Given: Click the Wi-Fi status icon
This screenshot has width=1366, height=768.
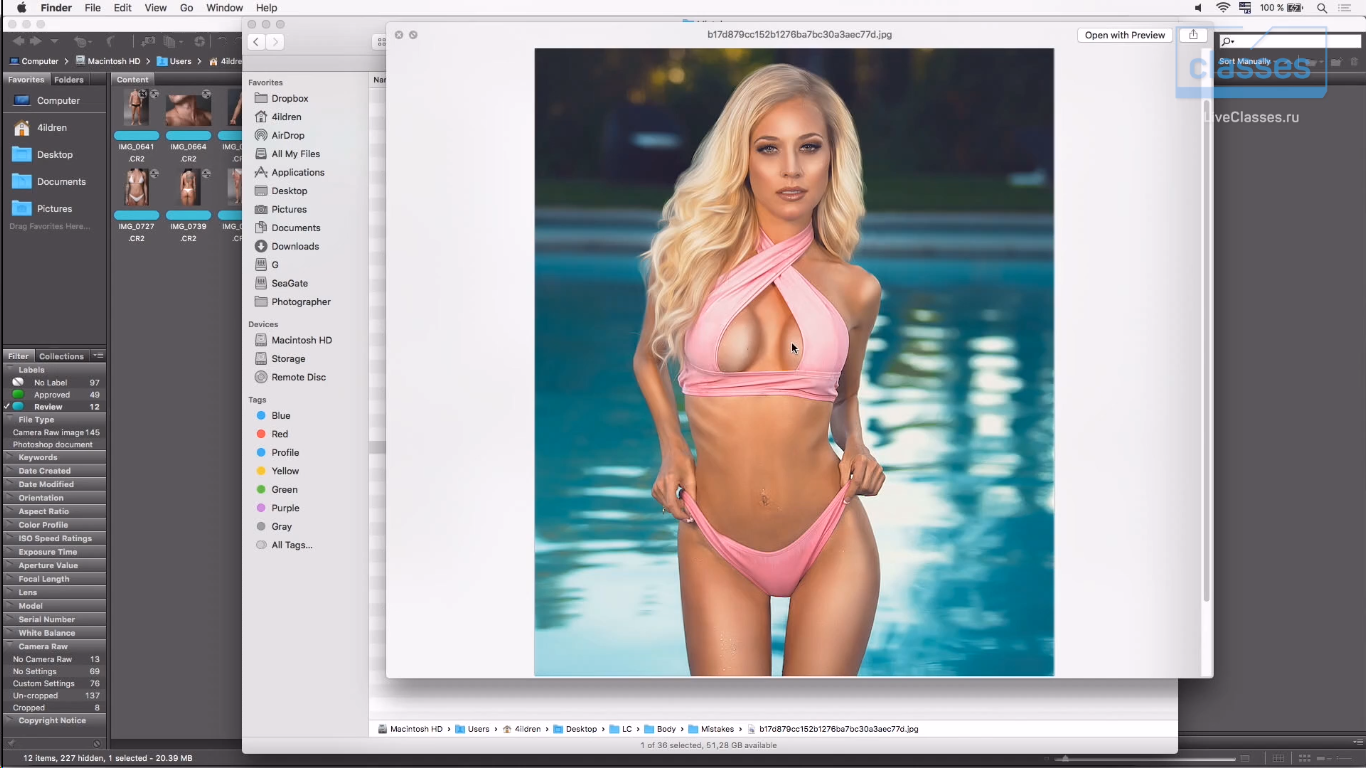Looking at the screenshot, I should [1223, 8].
